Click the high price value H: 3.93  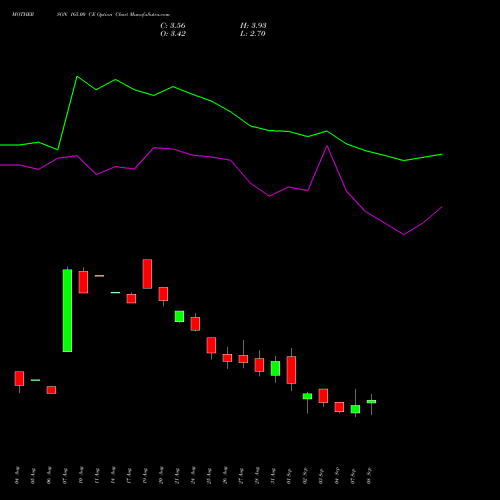(x=253, y=26)
